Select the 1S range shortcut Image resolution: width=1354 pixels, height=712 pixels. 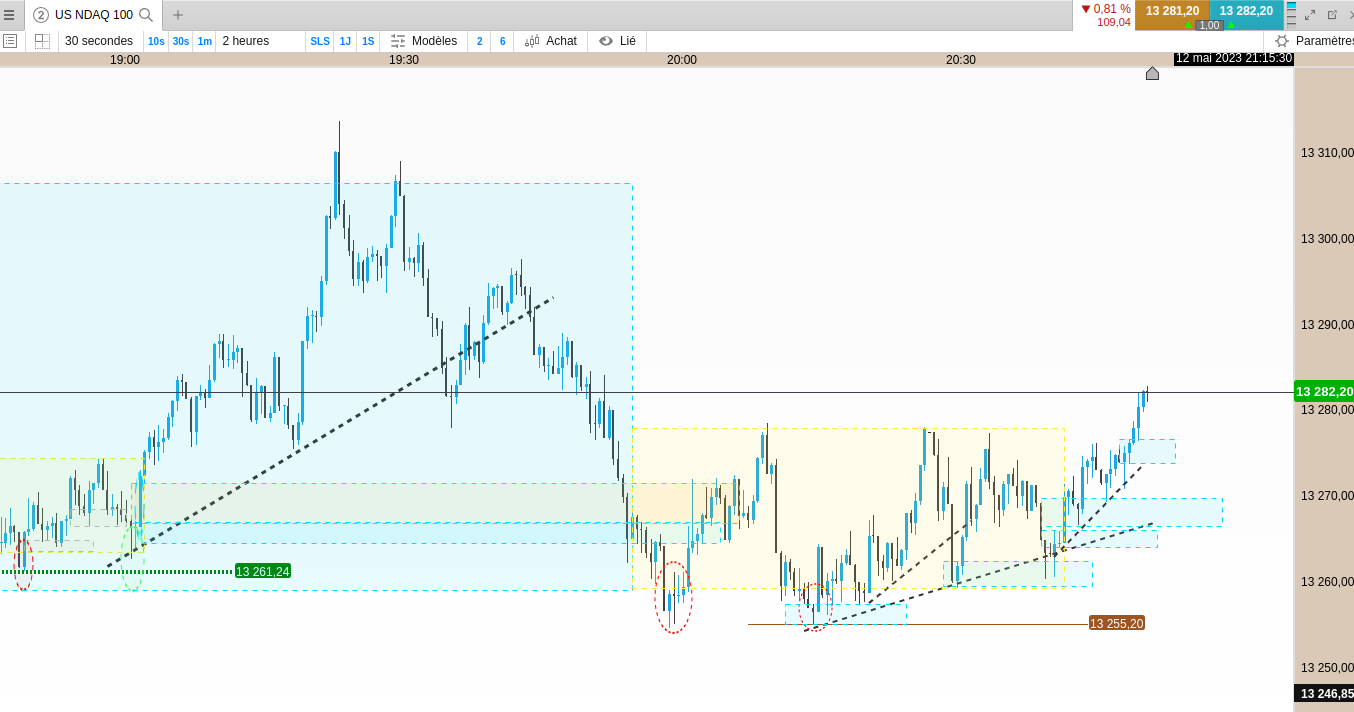pos(368,41)
